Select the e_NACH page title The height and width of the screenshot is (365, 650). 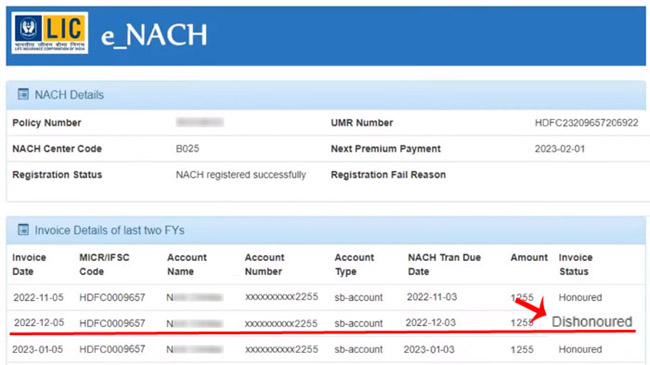pyautogui.click(x=154, y=35)
